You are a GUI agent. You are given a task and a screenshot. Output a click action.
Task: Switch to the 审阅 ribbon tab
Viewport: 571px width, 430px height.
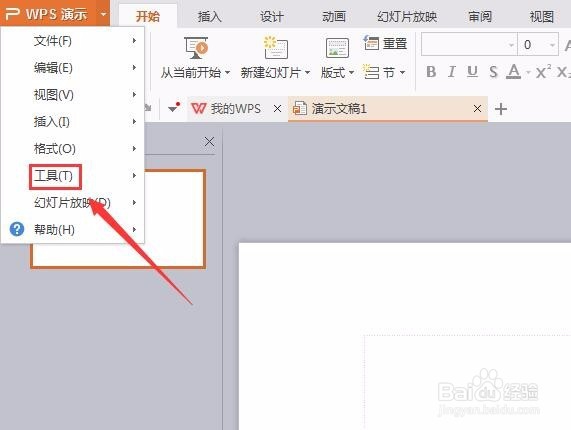click(x=480, y=16)
